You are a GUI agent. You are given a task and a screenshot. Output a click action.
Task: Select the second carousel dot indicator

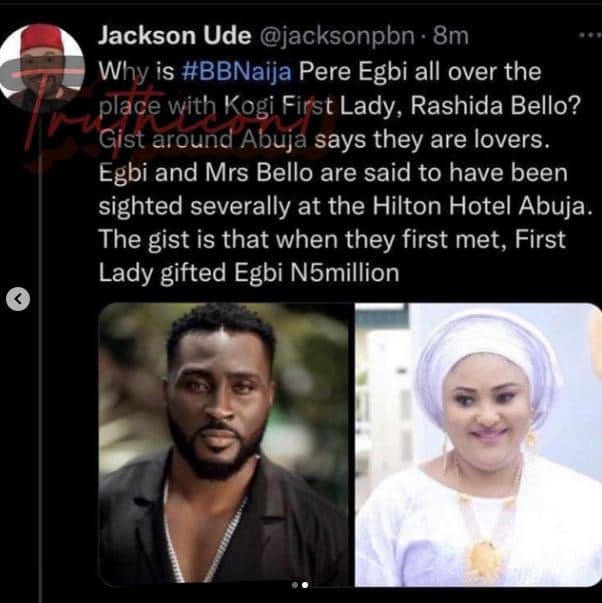pyautogui.click(x=305, y=585)
